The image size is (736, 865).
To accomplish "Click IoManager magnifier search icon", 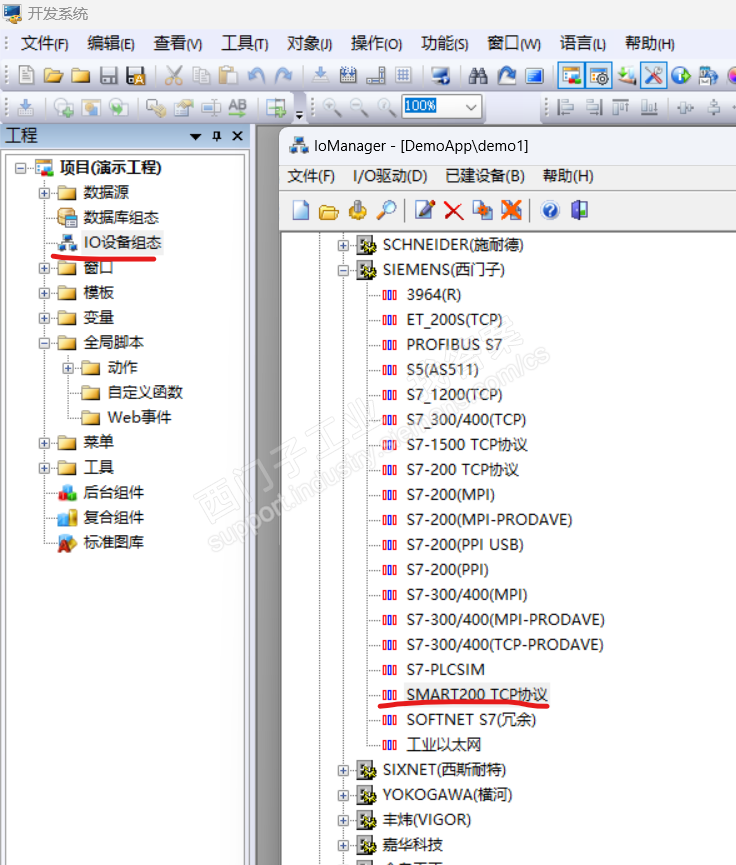I will coord(386,210).
